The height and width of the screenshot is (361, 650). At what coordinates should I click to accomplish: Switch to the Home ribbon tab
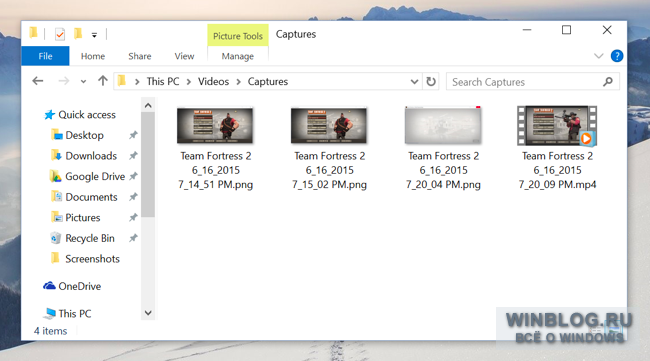(x=93, y=56)
